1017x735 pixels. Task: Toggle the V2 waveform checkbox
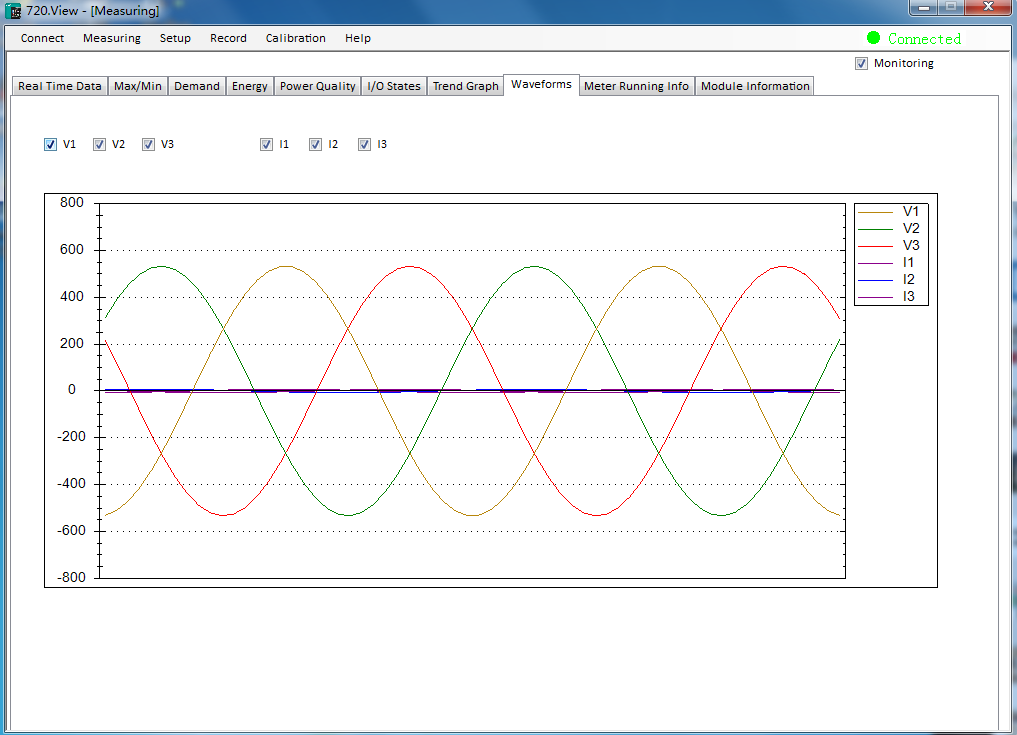click(x=100, y=144)
